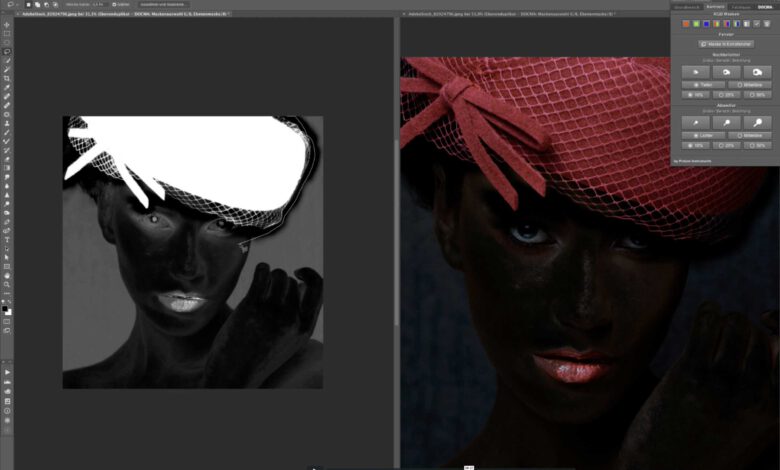Click the Maske in Kanalfenster button
This screenshot has width=780, height=470.
tap(725, 44)
